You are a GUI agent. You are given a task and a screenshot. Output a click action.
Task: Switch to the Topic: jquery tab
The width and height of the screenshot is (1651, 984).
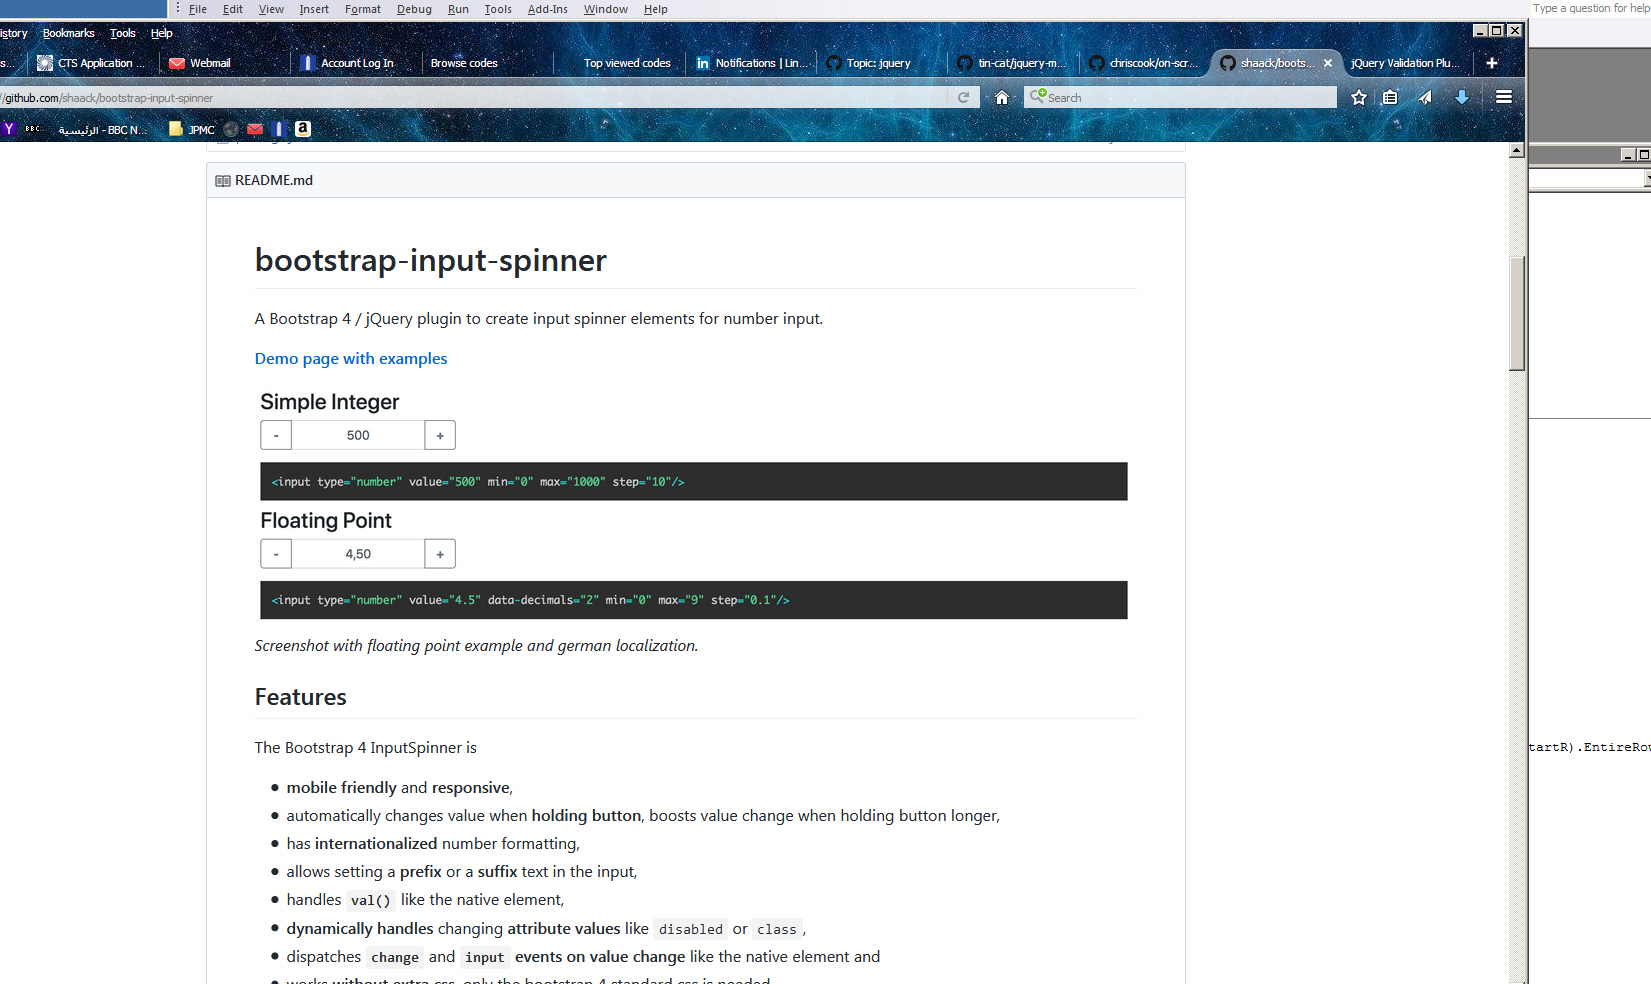click(x=877, y=63)
